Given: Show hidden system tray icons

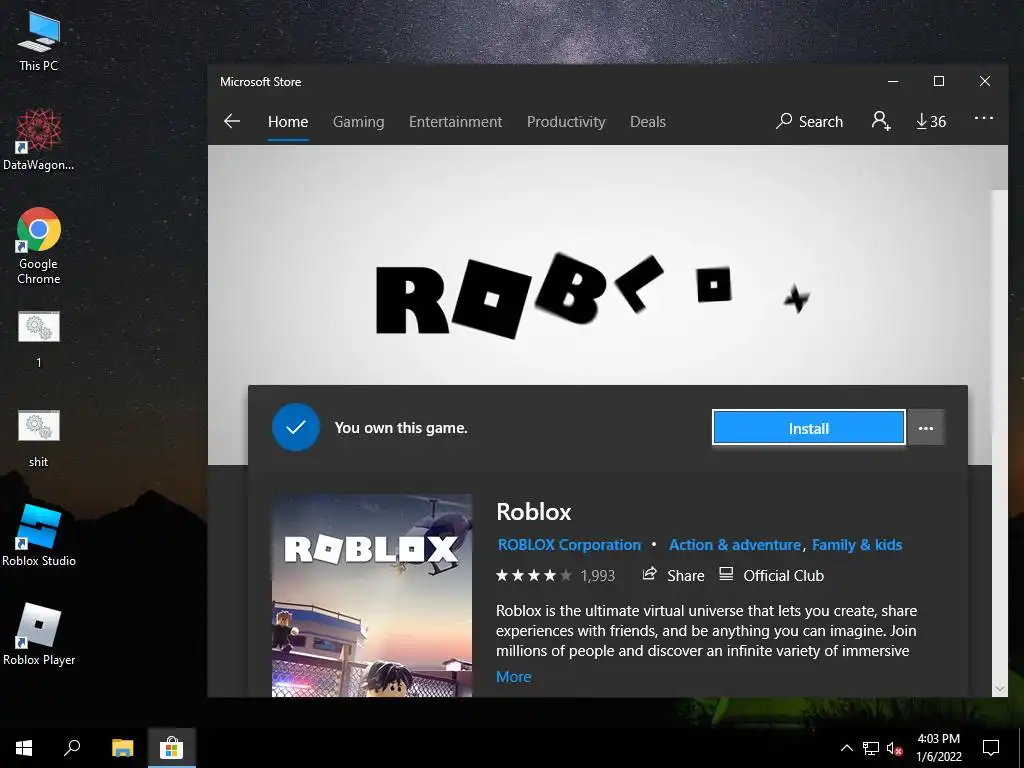Looking at the screenshot, I should [846, 748].
